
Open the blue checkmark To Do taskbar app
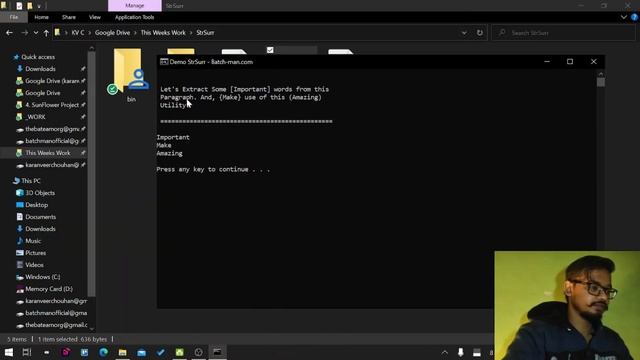point(160,352)
